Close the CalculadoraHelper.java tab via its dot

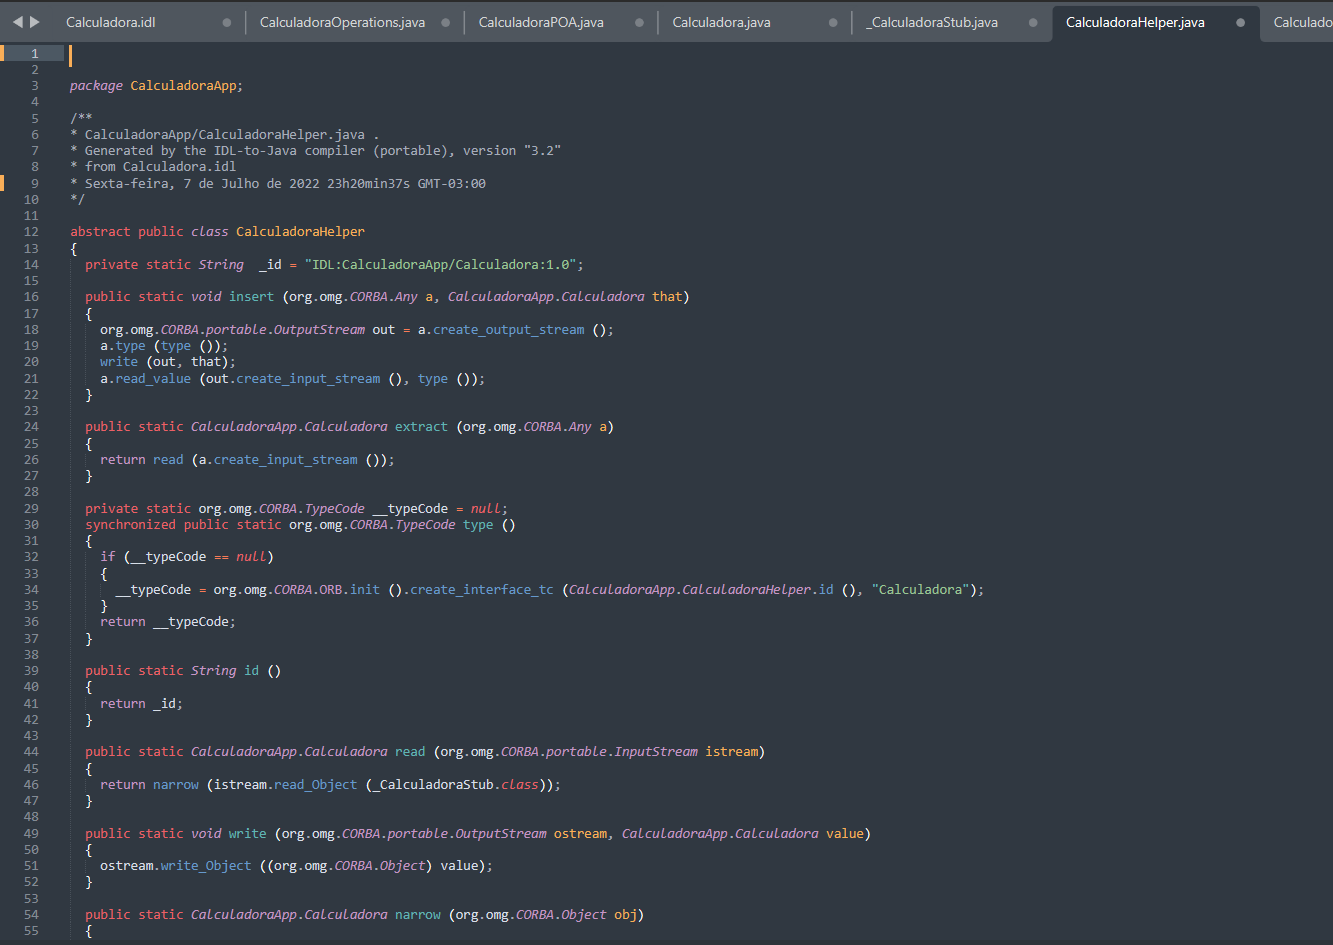pyautogui.click(x=1241, y=22)
